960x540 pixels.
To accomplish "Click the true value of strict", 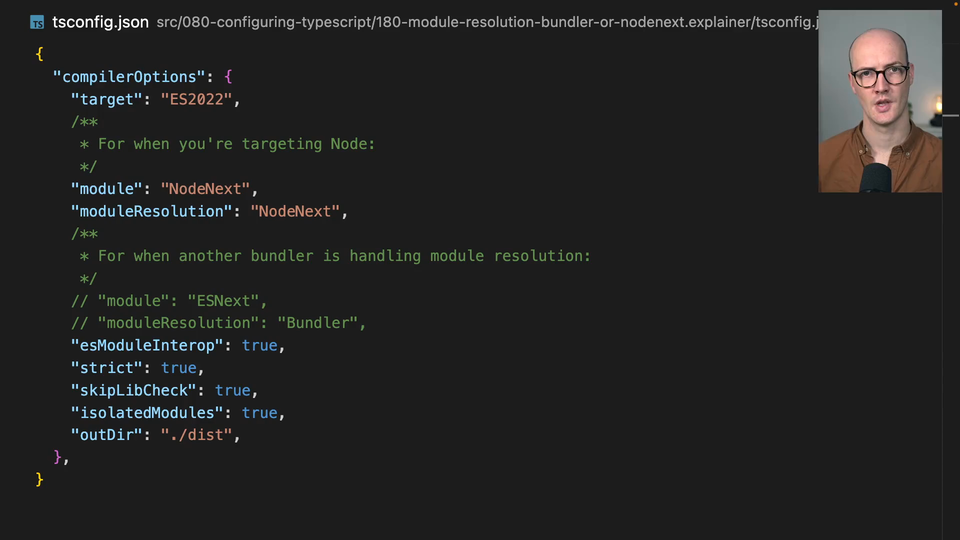I will tap(178, 368).
